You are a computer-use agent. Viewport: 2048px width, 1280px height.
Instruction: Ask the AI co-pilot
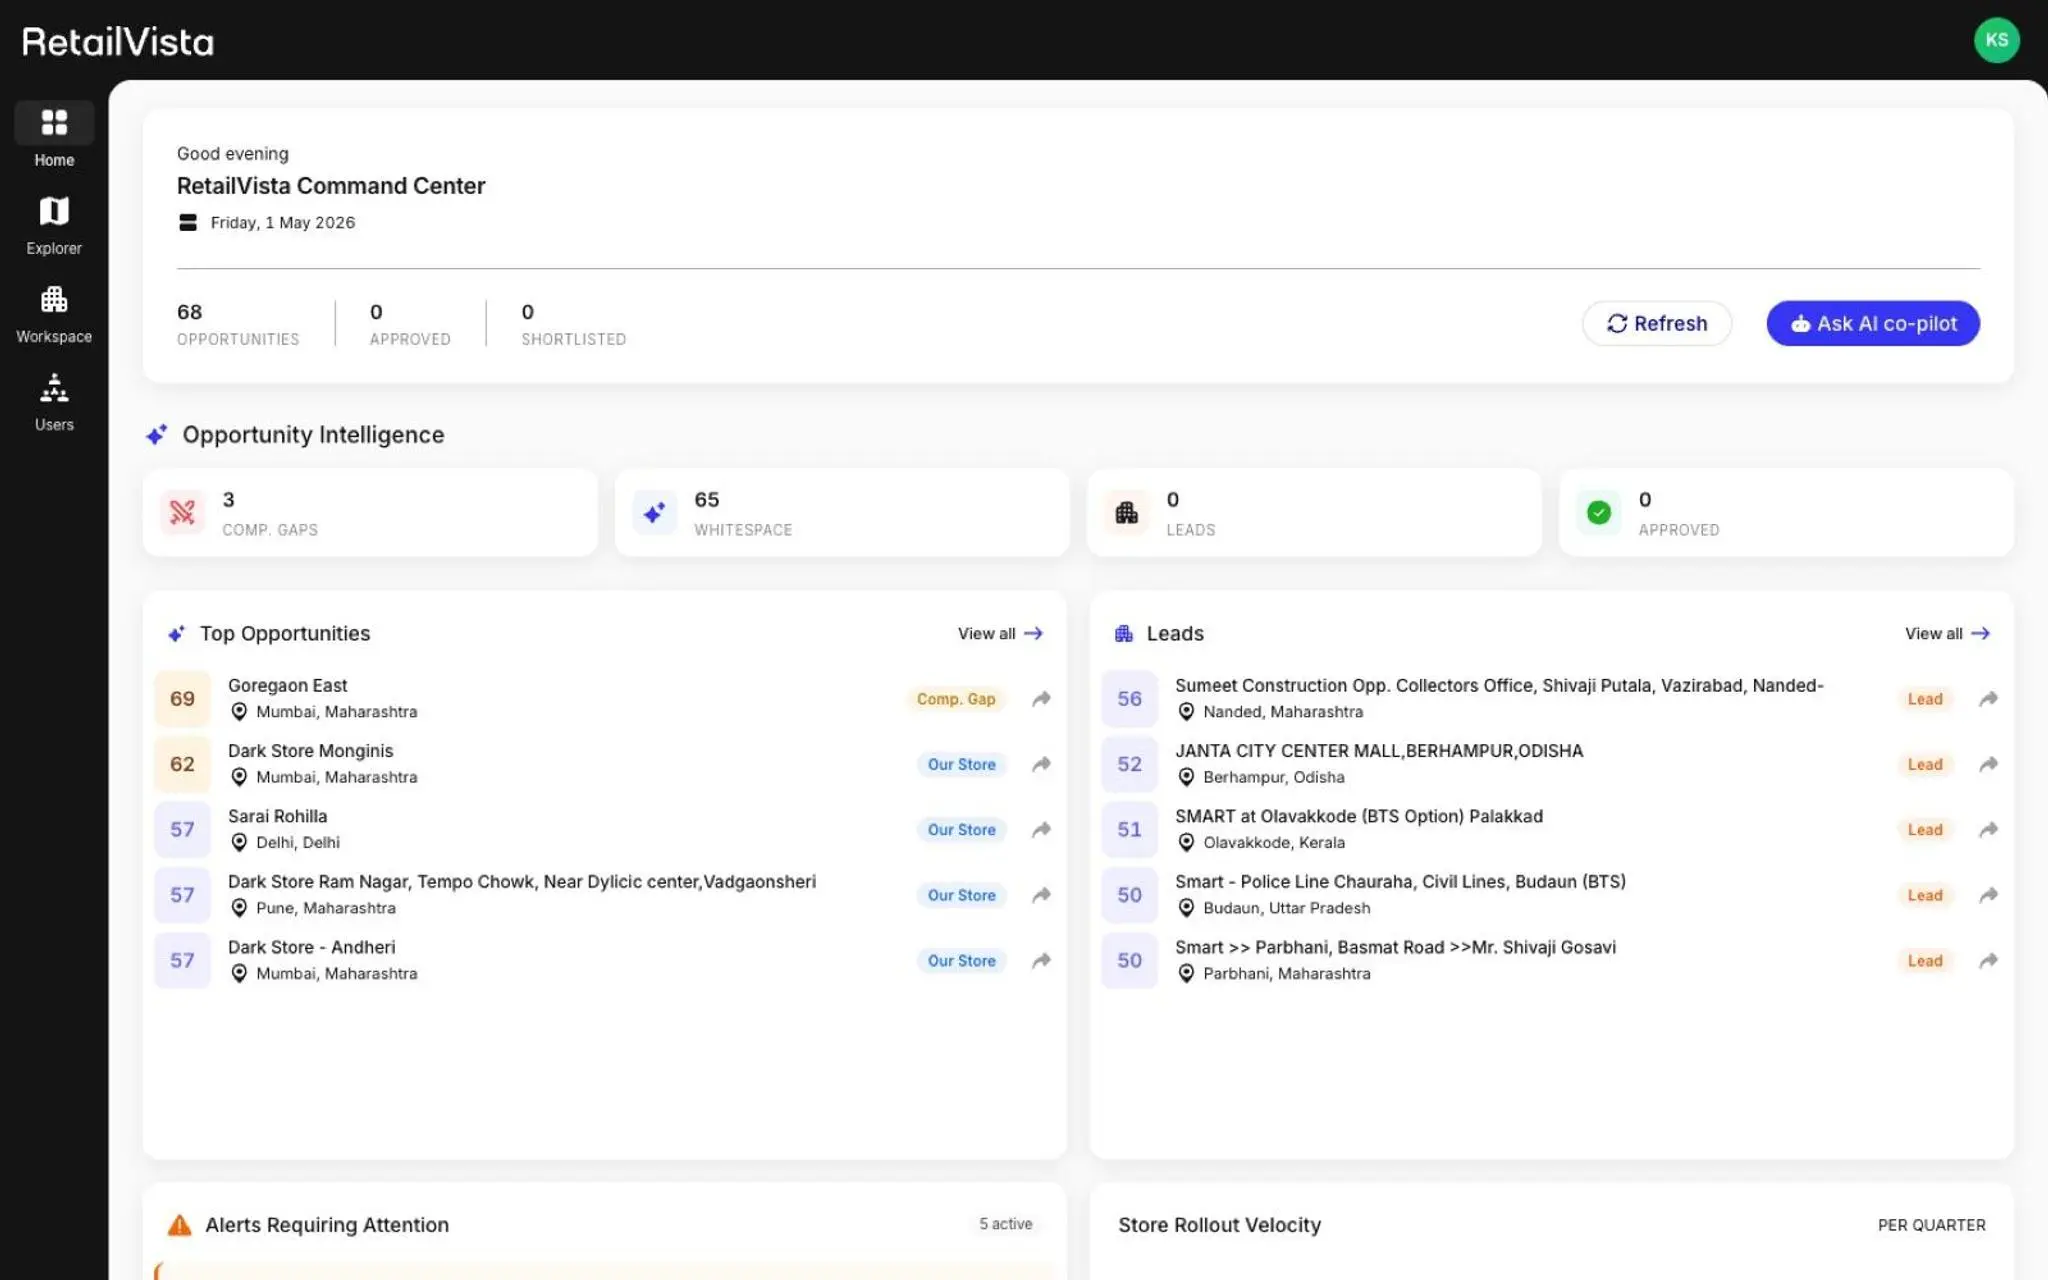(1872, 323)
